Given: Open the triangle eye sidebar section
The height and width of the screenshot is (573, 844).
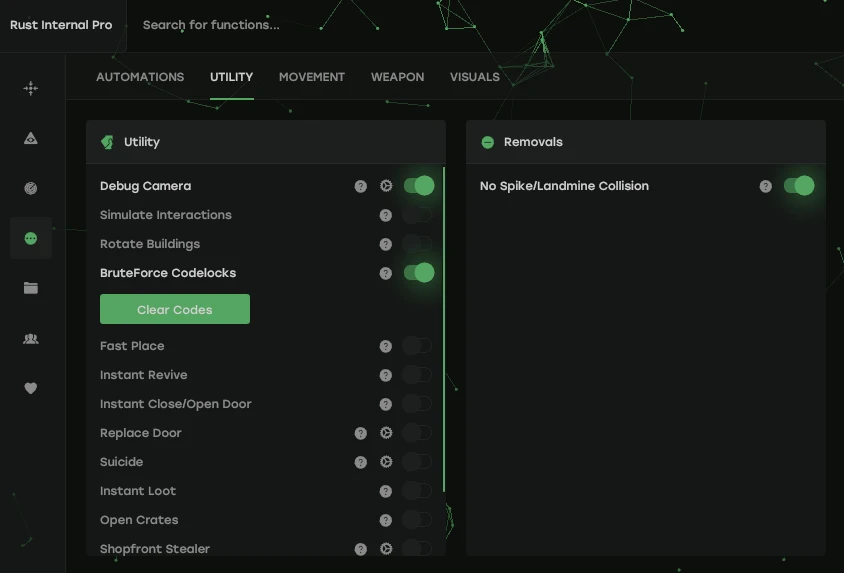Looking at the screenshot, I should [31, 138].
